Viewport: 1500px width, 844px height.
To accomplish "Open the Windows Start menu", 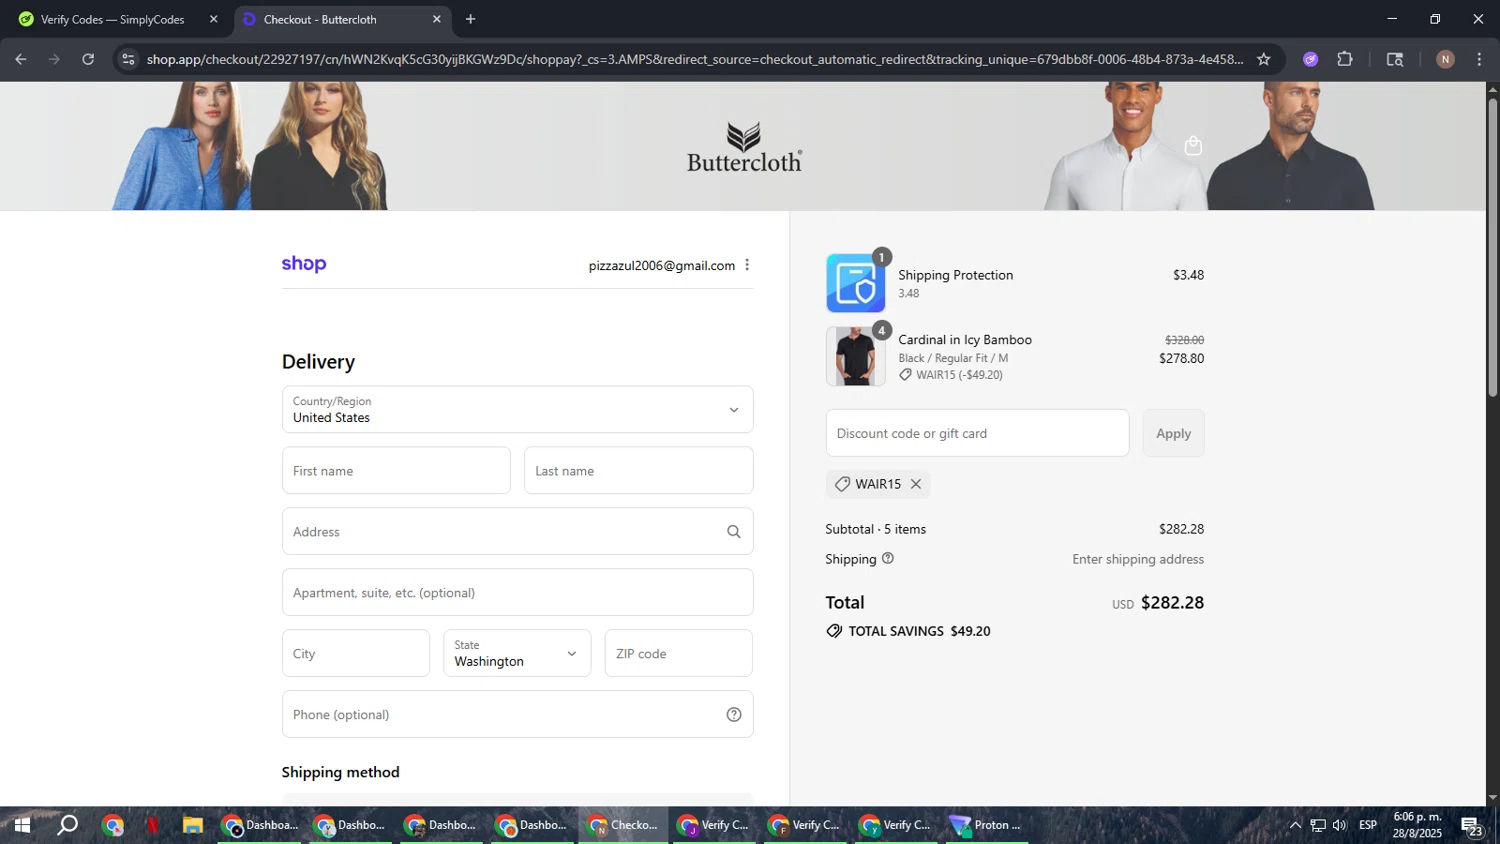I will pyautogui.click(x=21, y=826).
